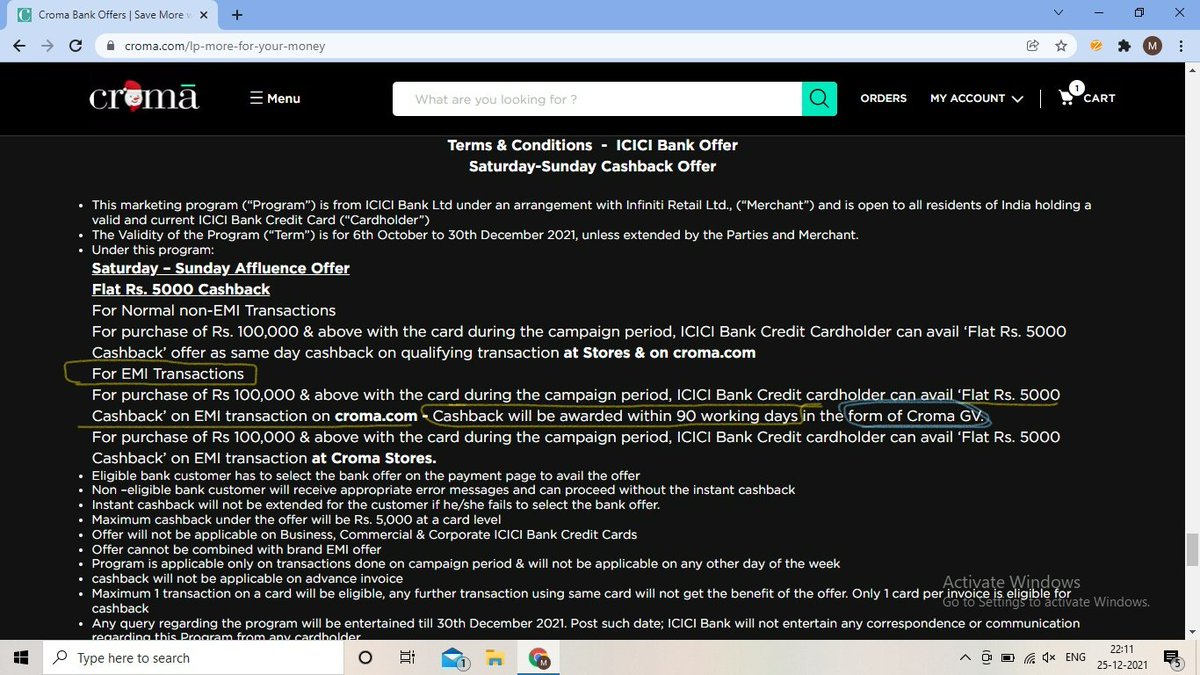Click the taskbar 'Type here to search' box
Screen dimensions: 1200x675
coord(192,657)
